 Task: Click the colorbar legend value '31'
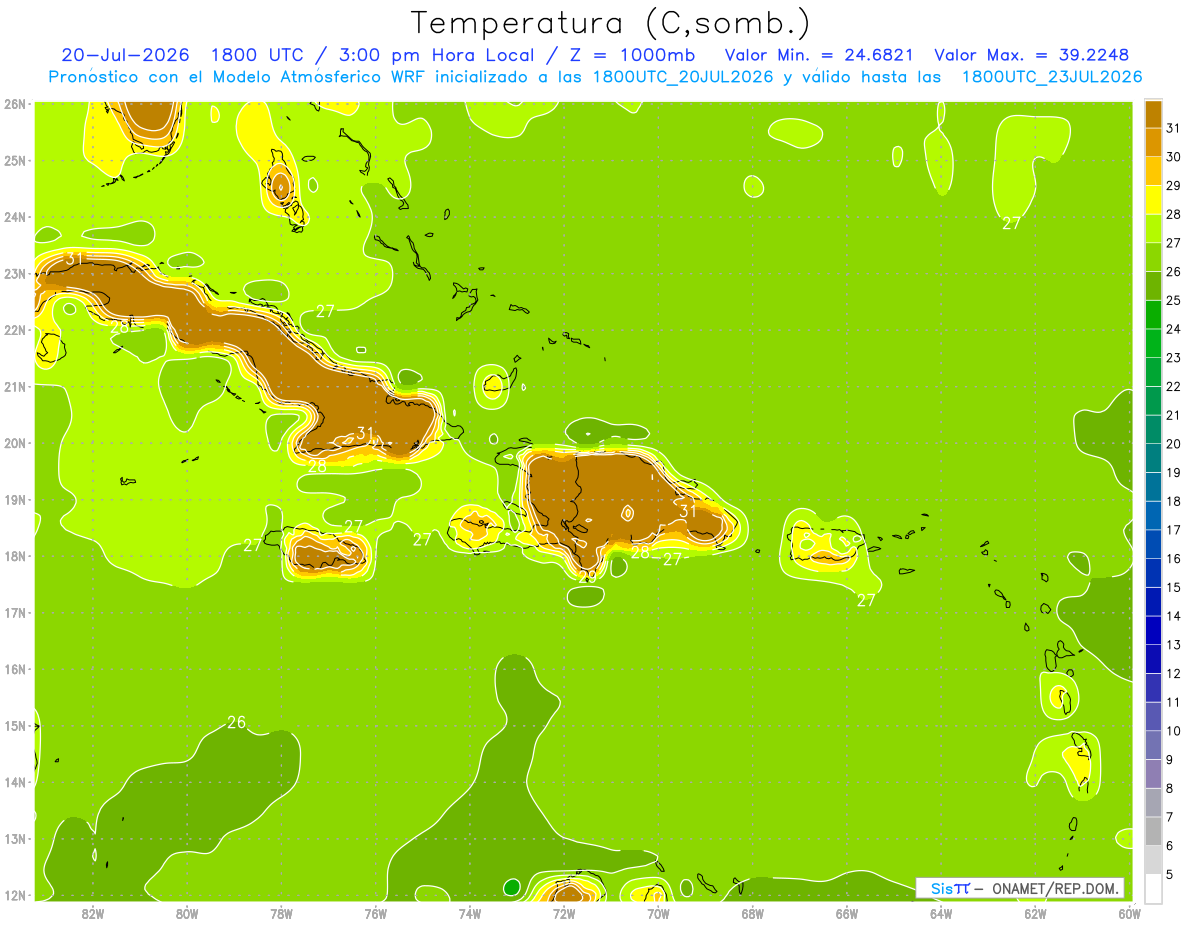coord(1173,128)
